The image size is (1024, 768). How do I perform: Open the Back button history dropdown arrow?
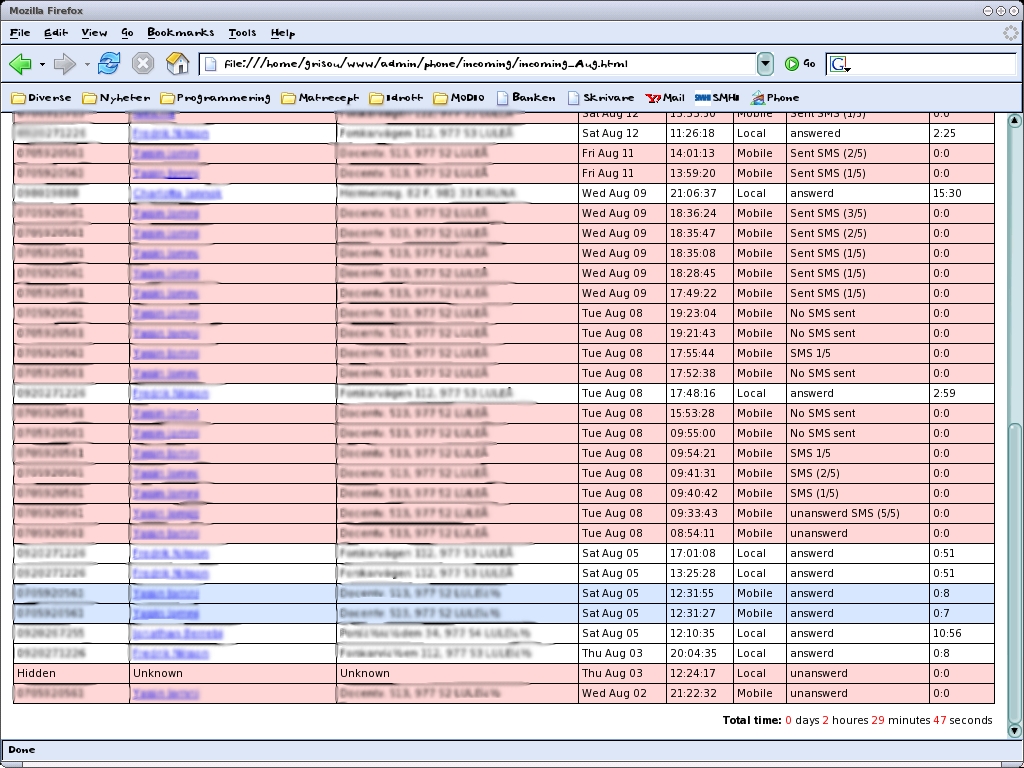[x=42, y=65]
